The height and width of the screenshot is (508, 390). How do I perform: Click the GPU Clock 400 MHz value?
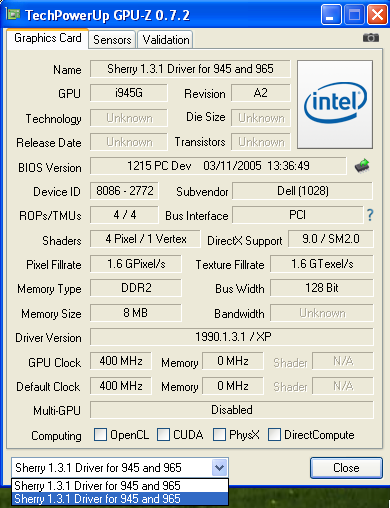click(121, 361)
